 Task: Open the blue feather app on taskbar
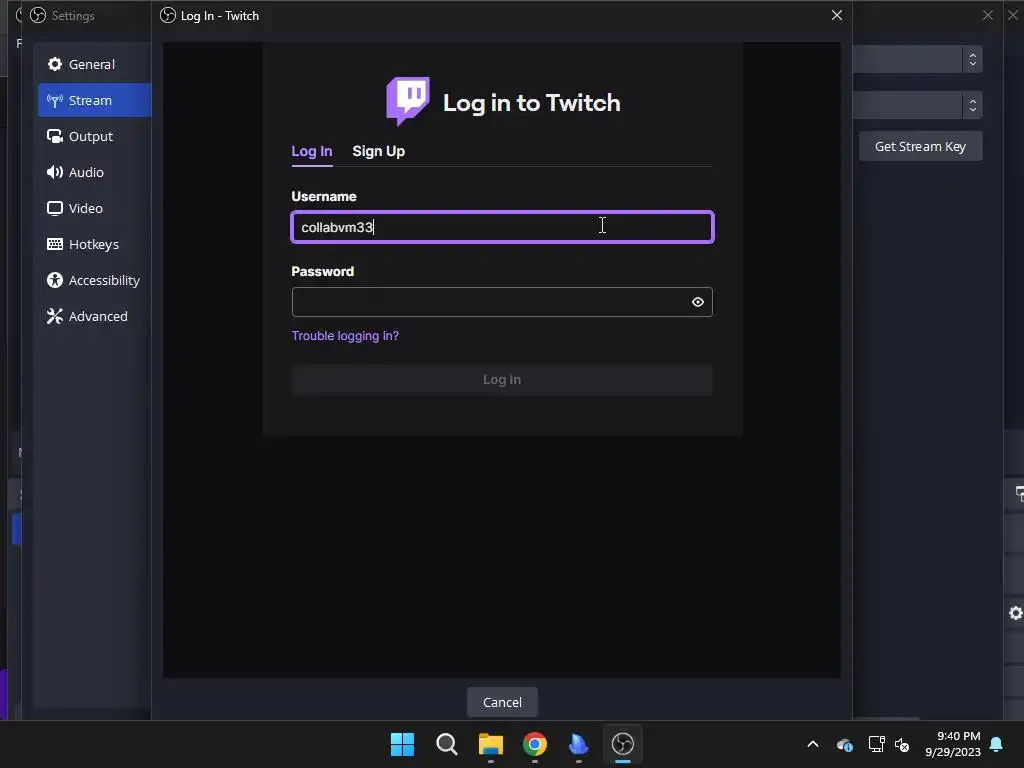(x=579, y=744)
